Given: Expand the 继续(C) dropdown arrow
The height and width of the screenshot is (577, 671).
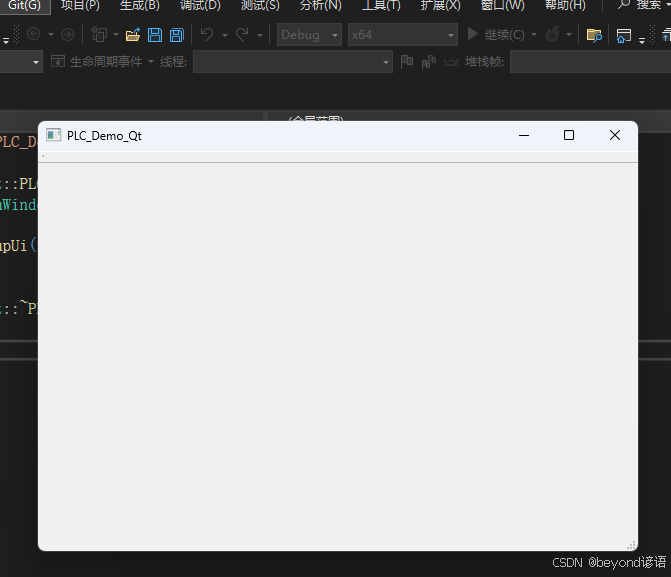Looking at the screenshot, I should 534,34.
